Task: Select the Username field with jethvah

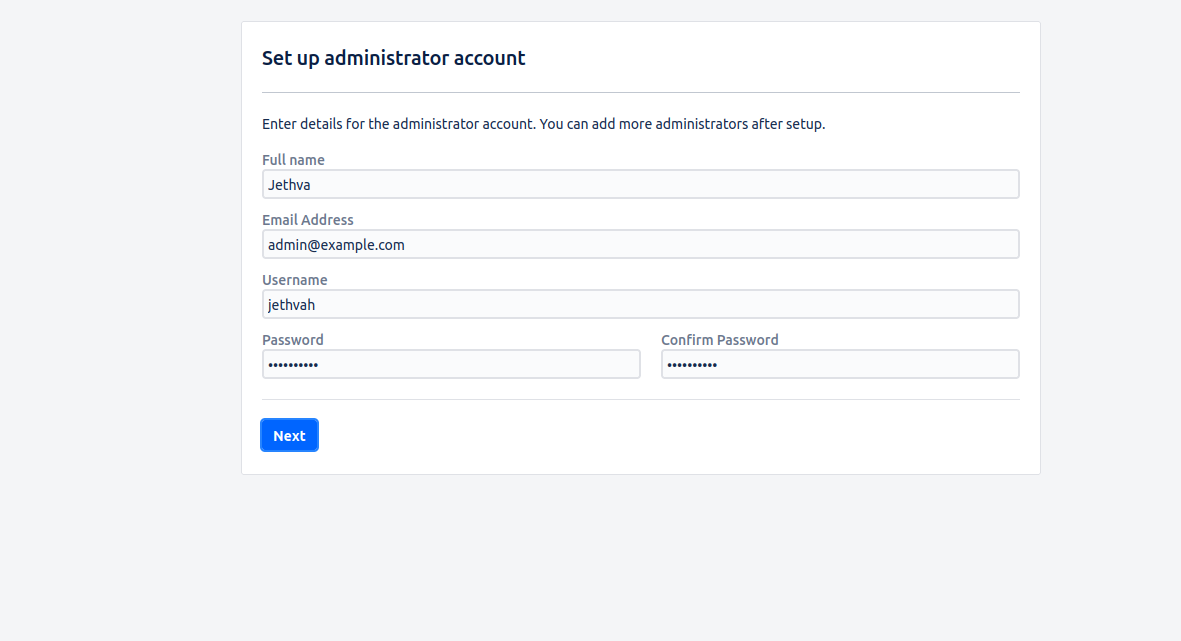Action: click(x=640, y=304)
